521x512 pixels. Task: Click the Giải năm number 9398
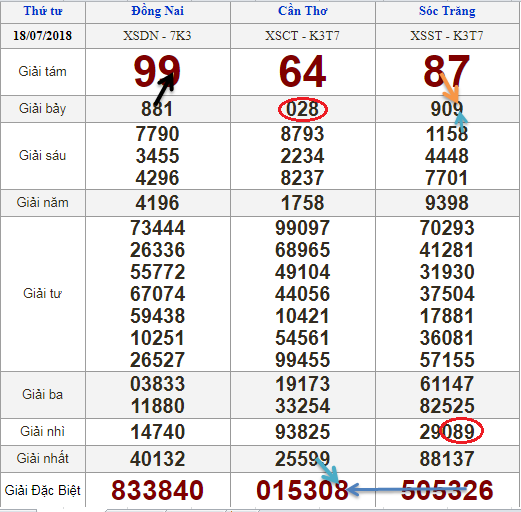447,203
